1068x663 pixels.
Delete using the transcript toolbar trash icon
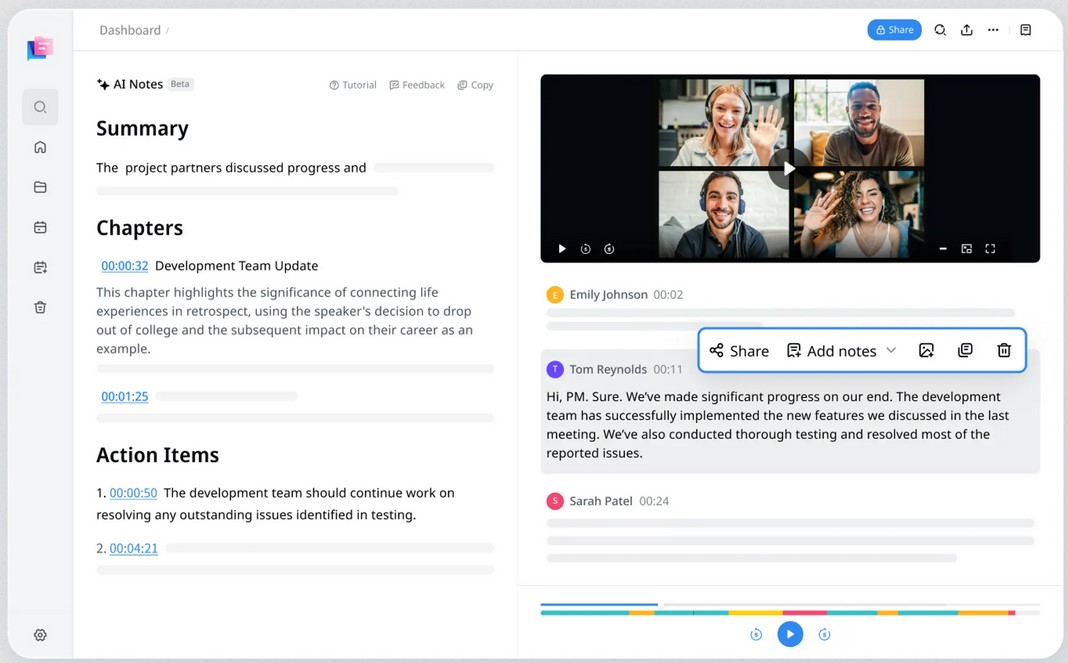click(1004, 350)
